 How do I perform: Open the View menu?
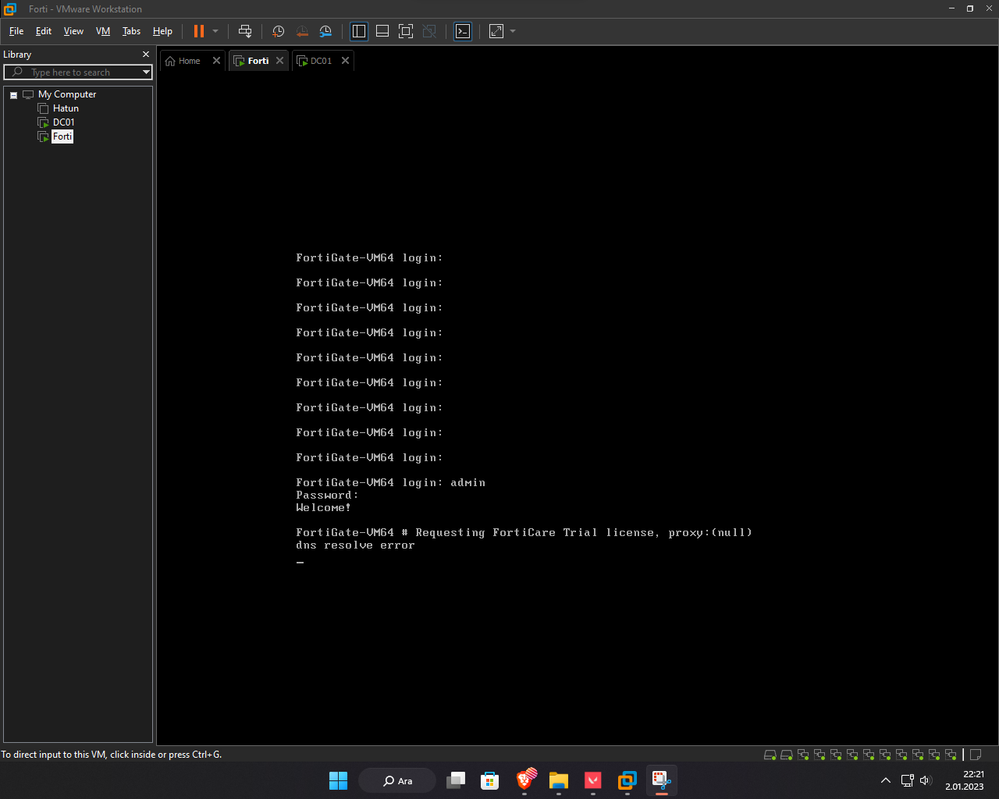point(73,31)
